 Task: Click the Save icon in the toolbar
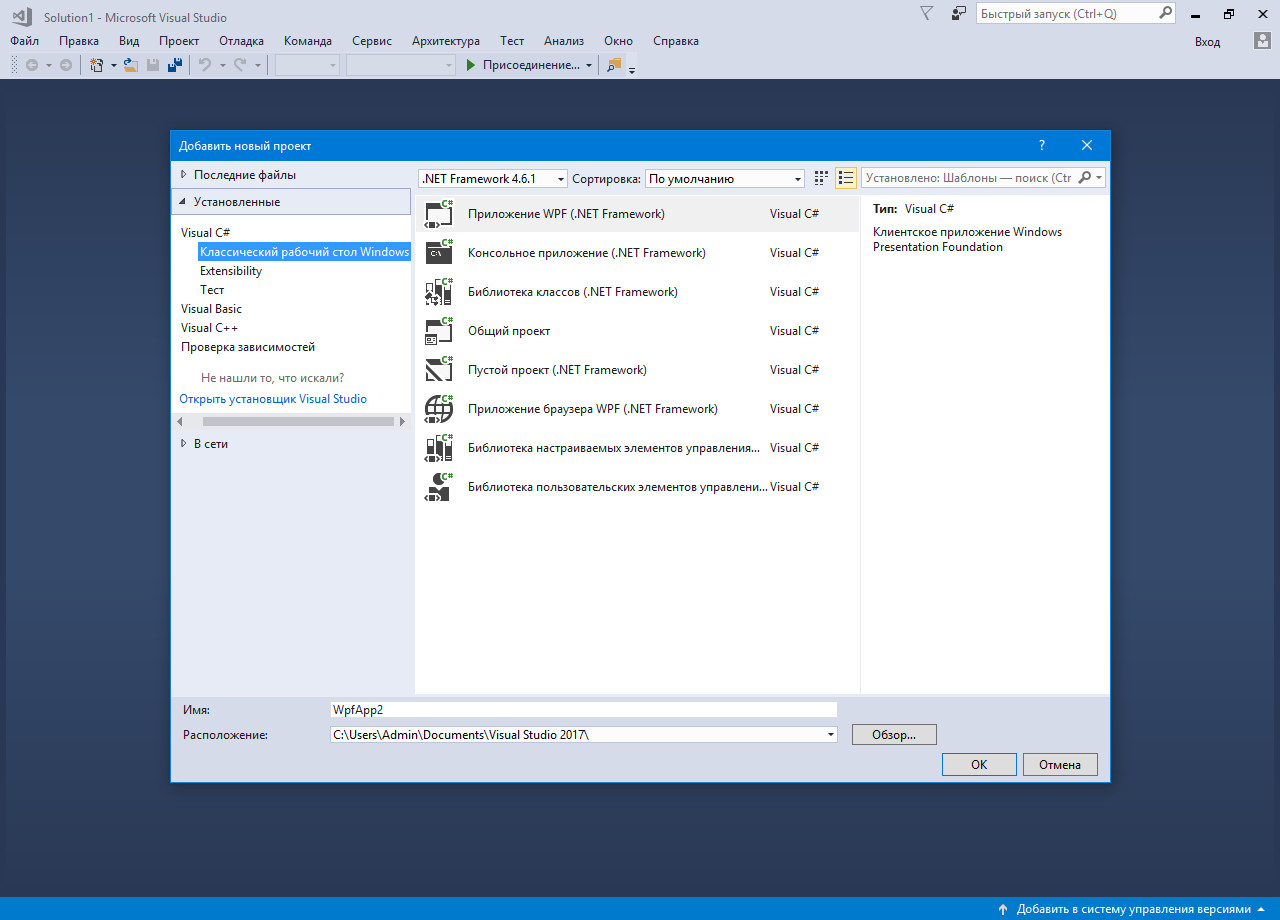[x=153, y=65]
